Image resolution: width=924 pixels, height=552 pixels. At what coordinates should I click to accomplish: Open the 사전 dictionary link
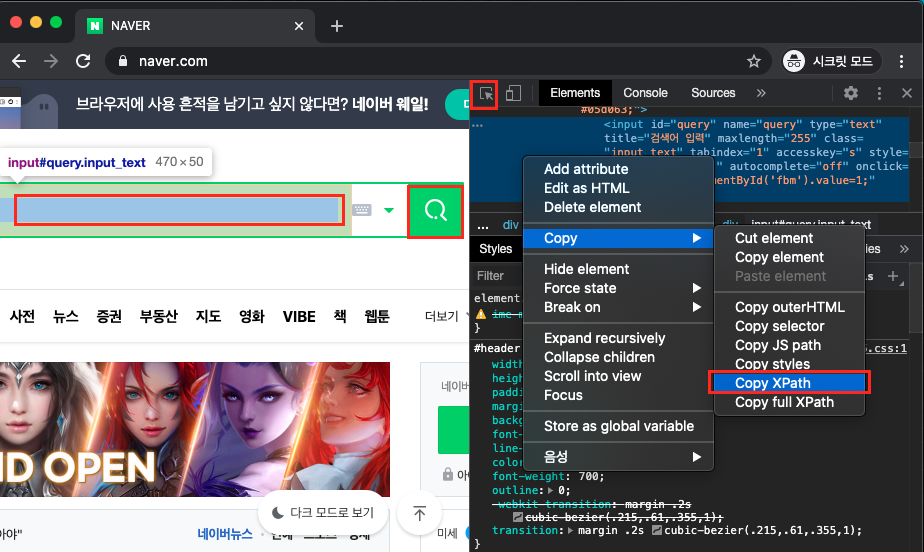click(x=22, y=316)
